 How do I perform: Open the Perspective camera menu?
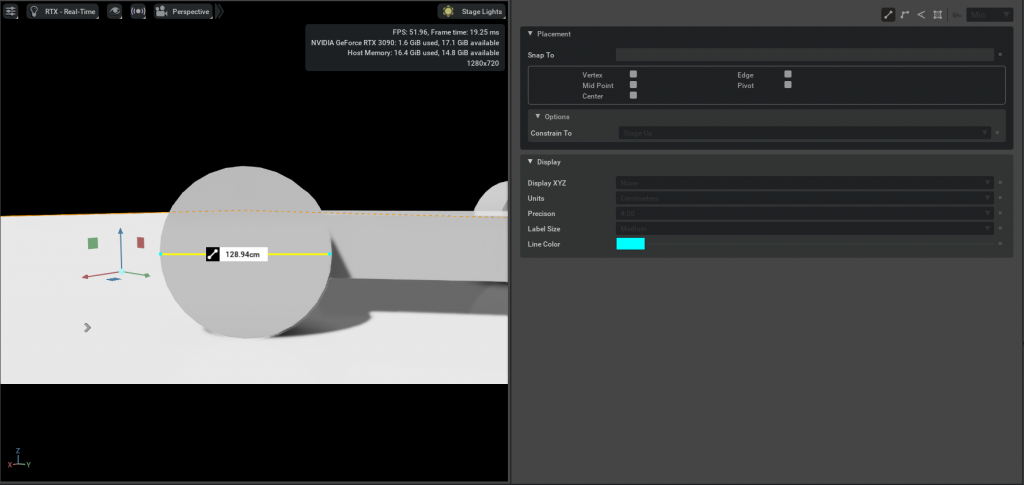click(x=183, y=11)
